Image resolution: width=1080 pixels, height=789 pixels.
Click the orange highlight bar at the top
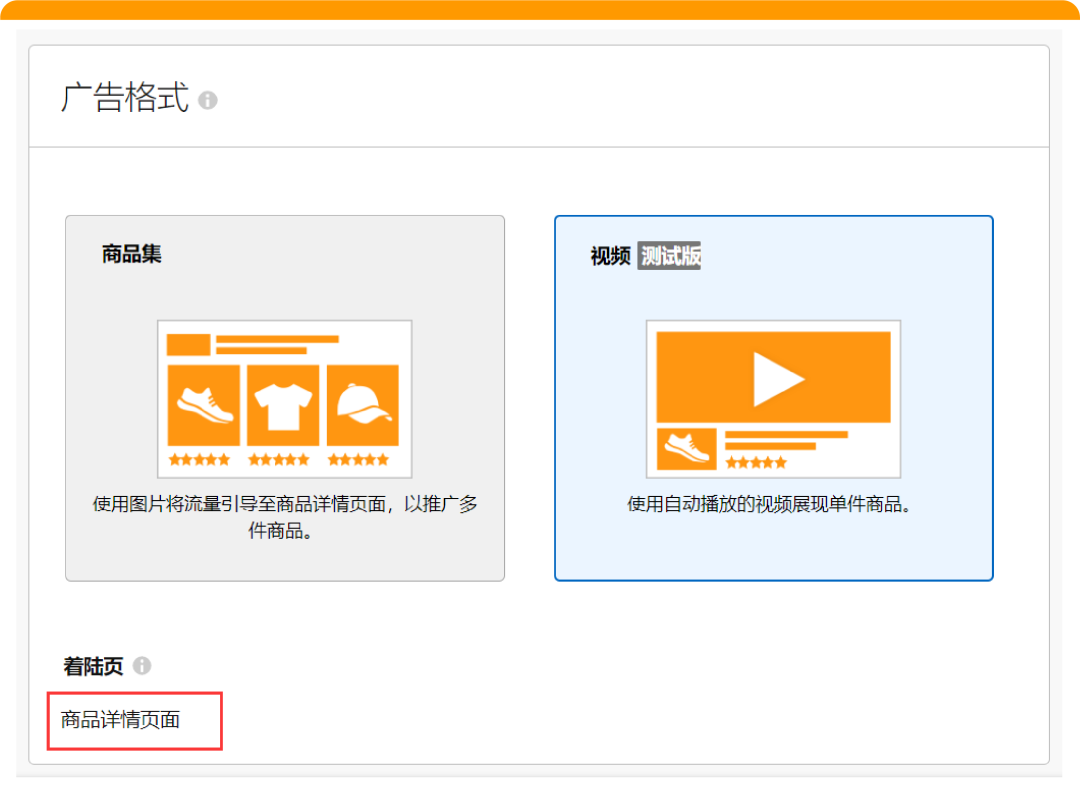pos(540,8)
